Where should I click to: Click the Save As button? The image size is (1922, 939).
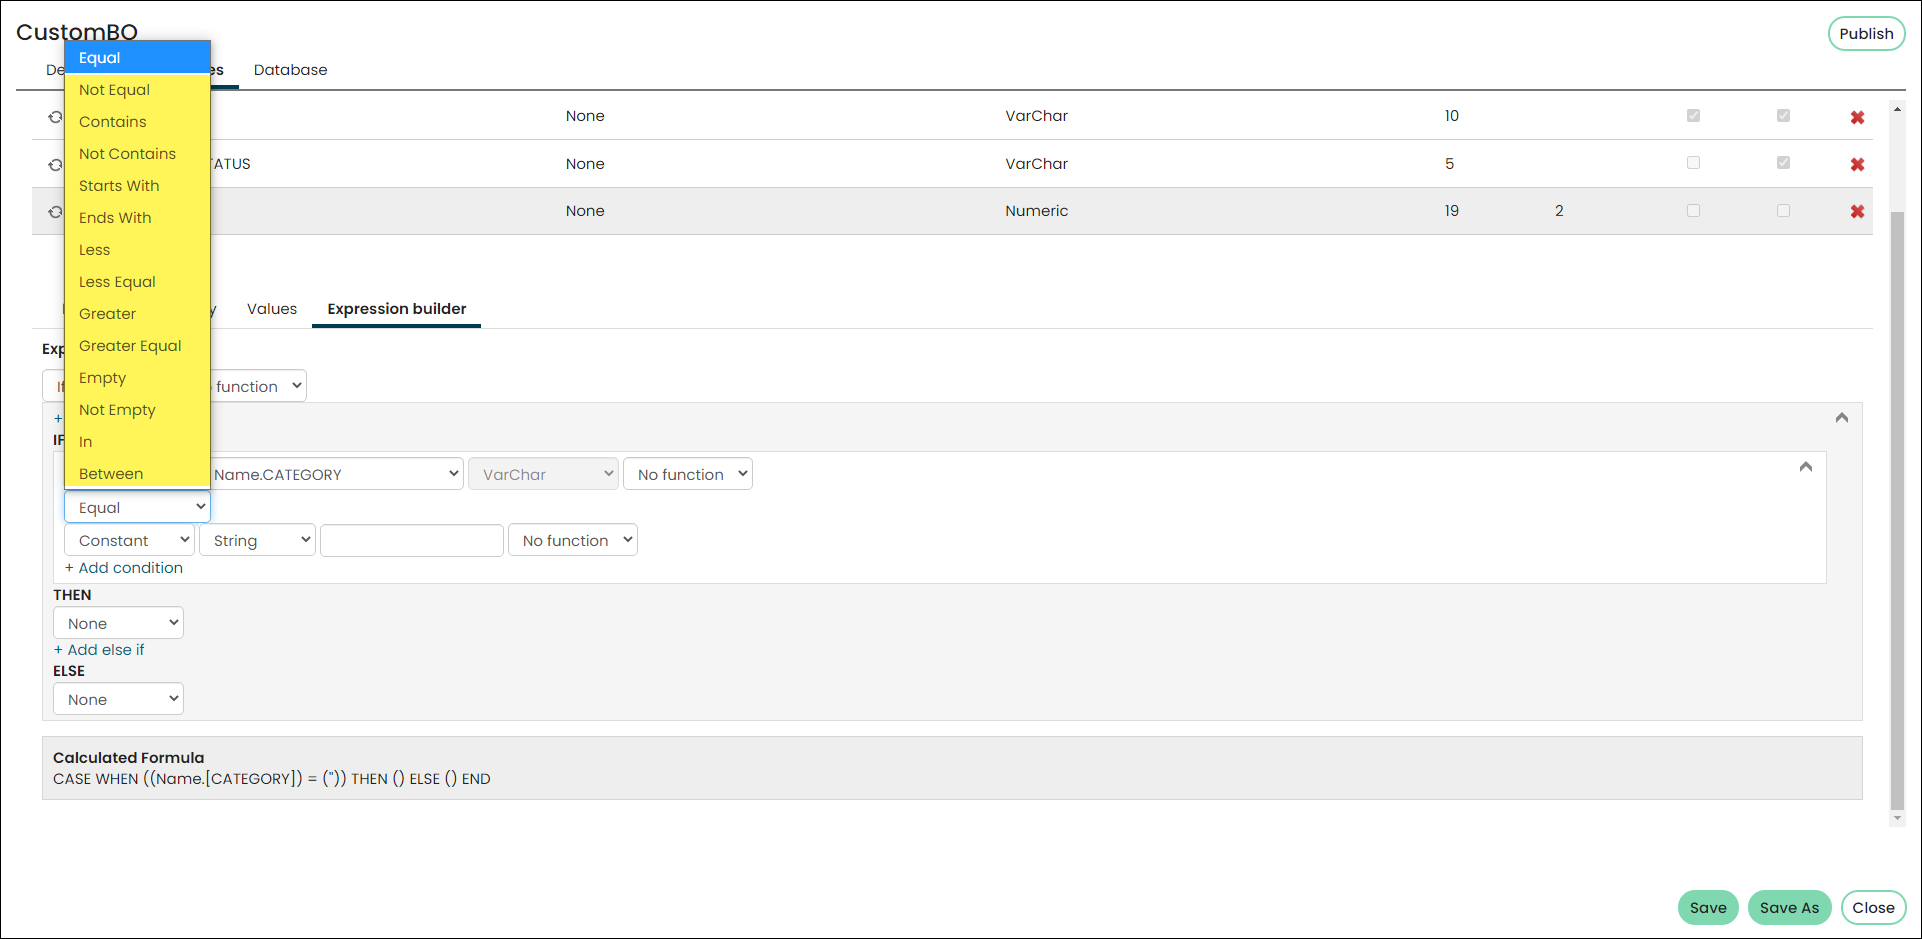tap(1789, 908)
